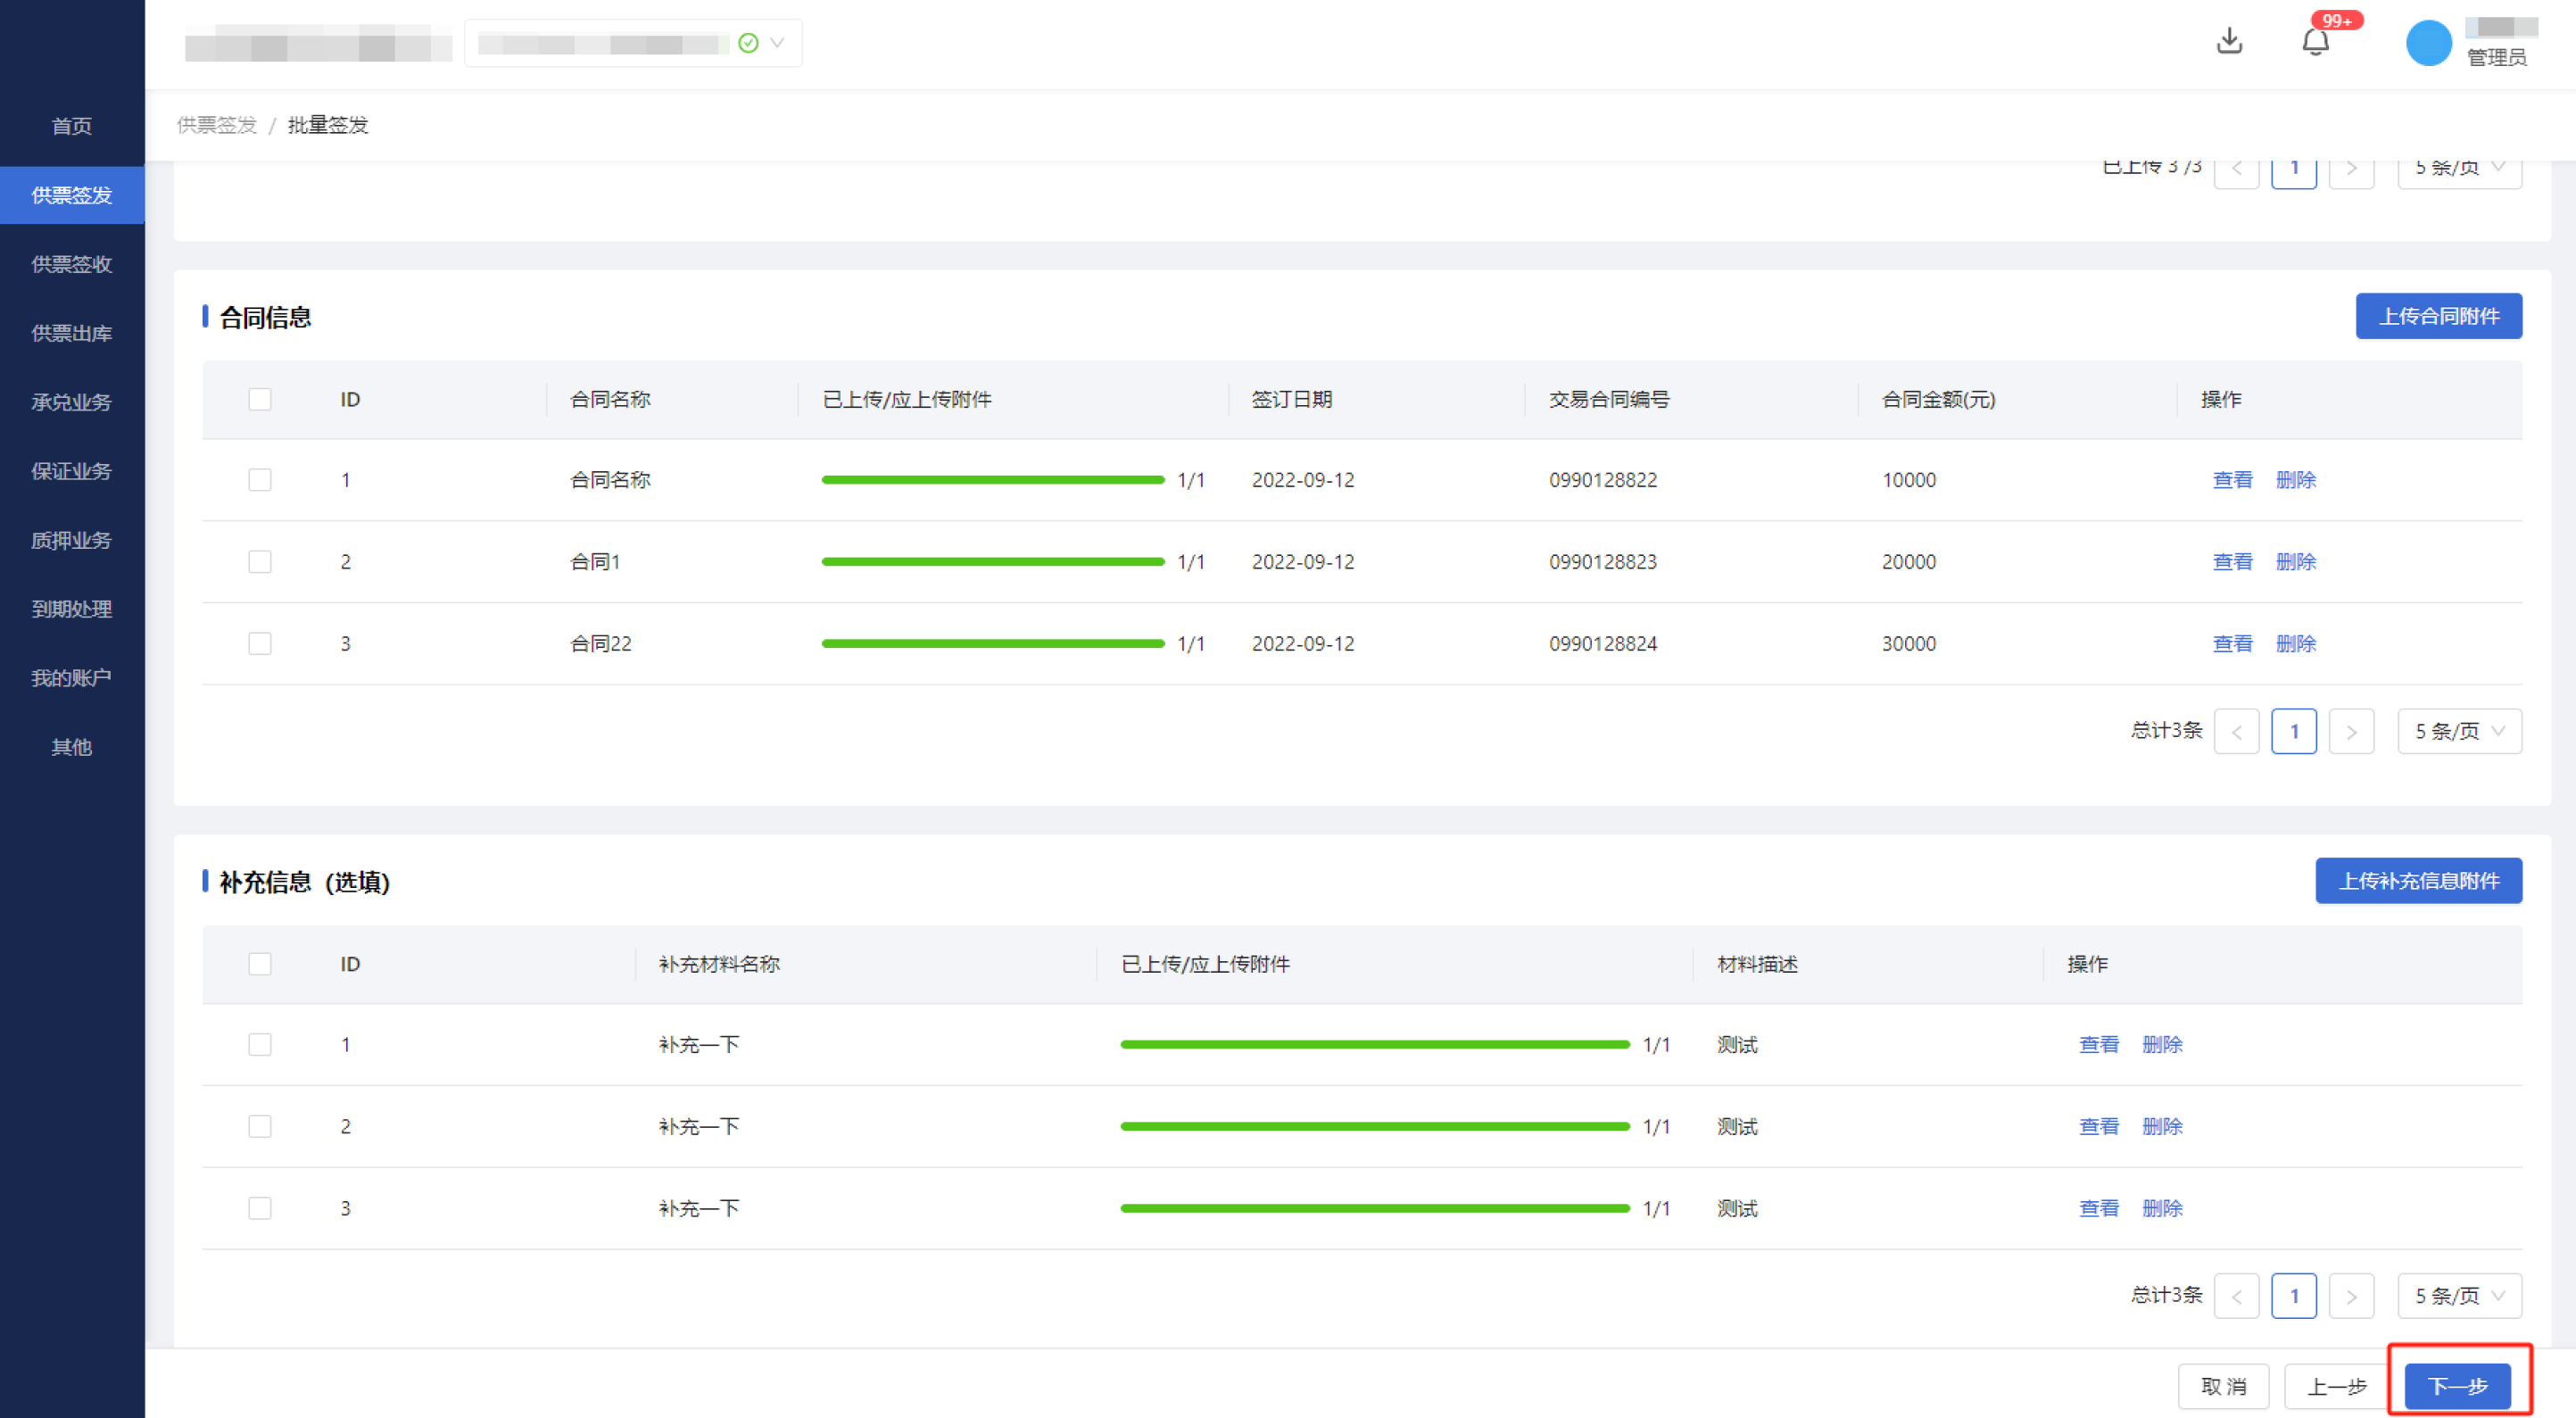Open 供票签收 in the sidebar
The image size is (2576, 1418).
(x=72, y=264)
